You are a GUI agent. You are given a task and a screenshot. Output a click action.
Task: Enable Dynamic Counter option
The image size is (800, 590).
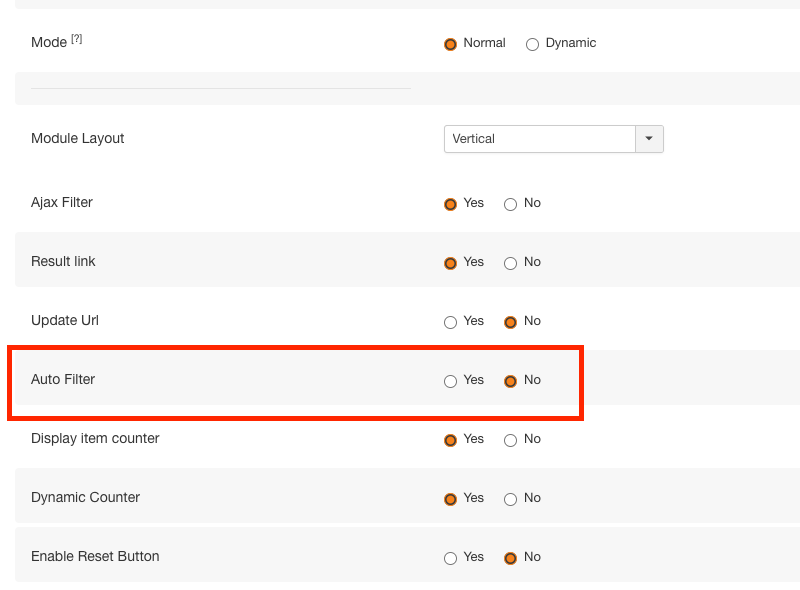tap(450, 499)
